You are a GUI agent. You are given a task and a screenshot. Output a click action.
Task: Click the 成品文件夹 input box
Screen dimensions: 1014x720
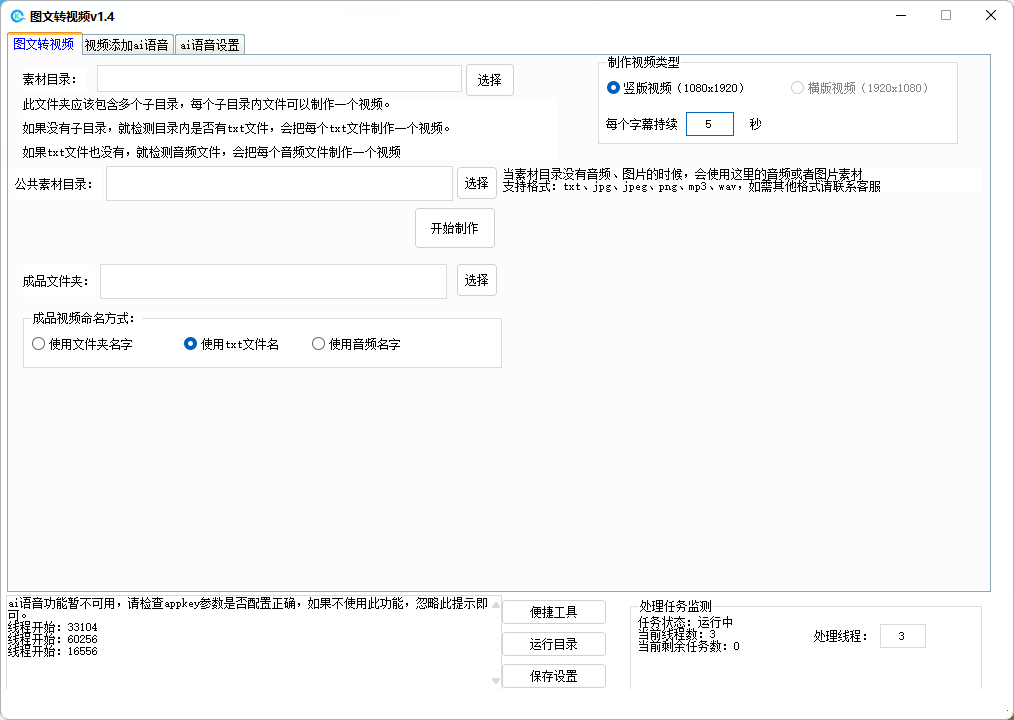click(x=273, y=281)
